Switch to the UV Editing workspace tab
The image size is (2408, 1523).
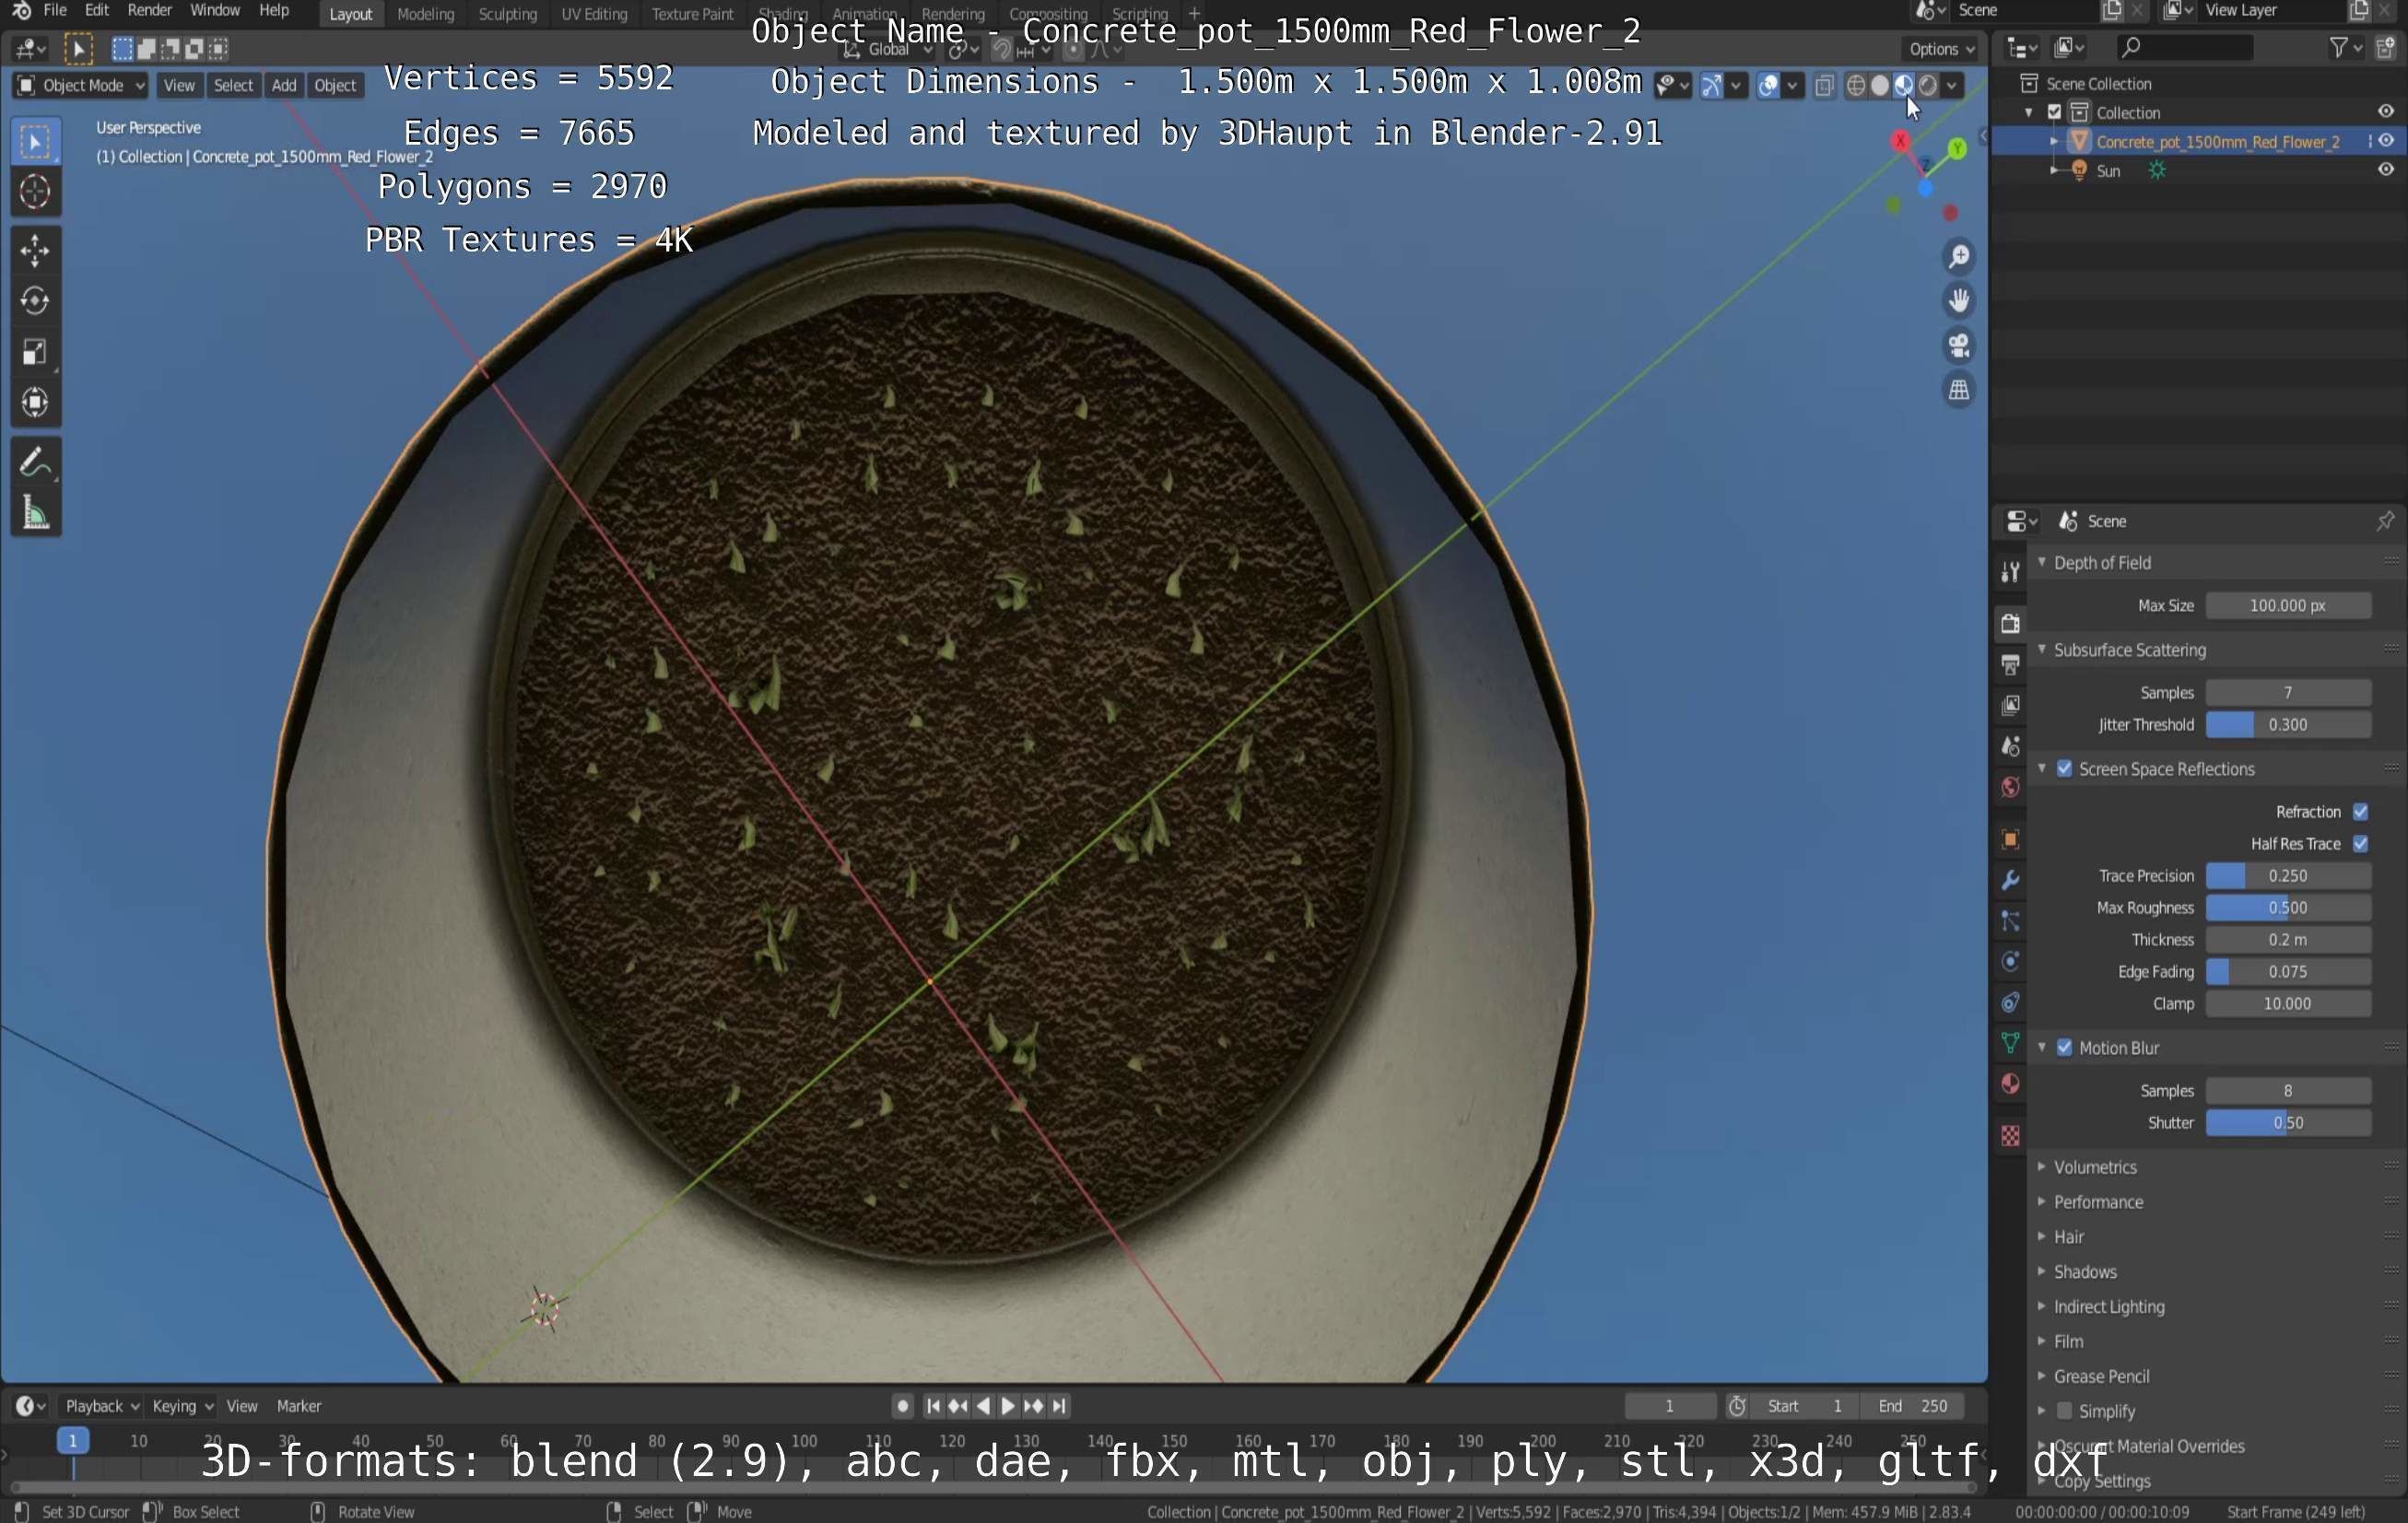point(594,14)
